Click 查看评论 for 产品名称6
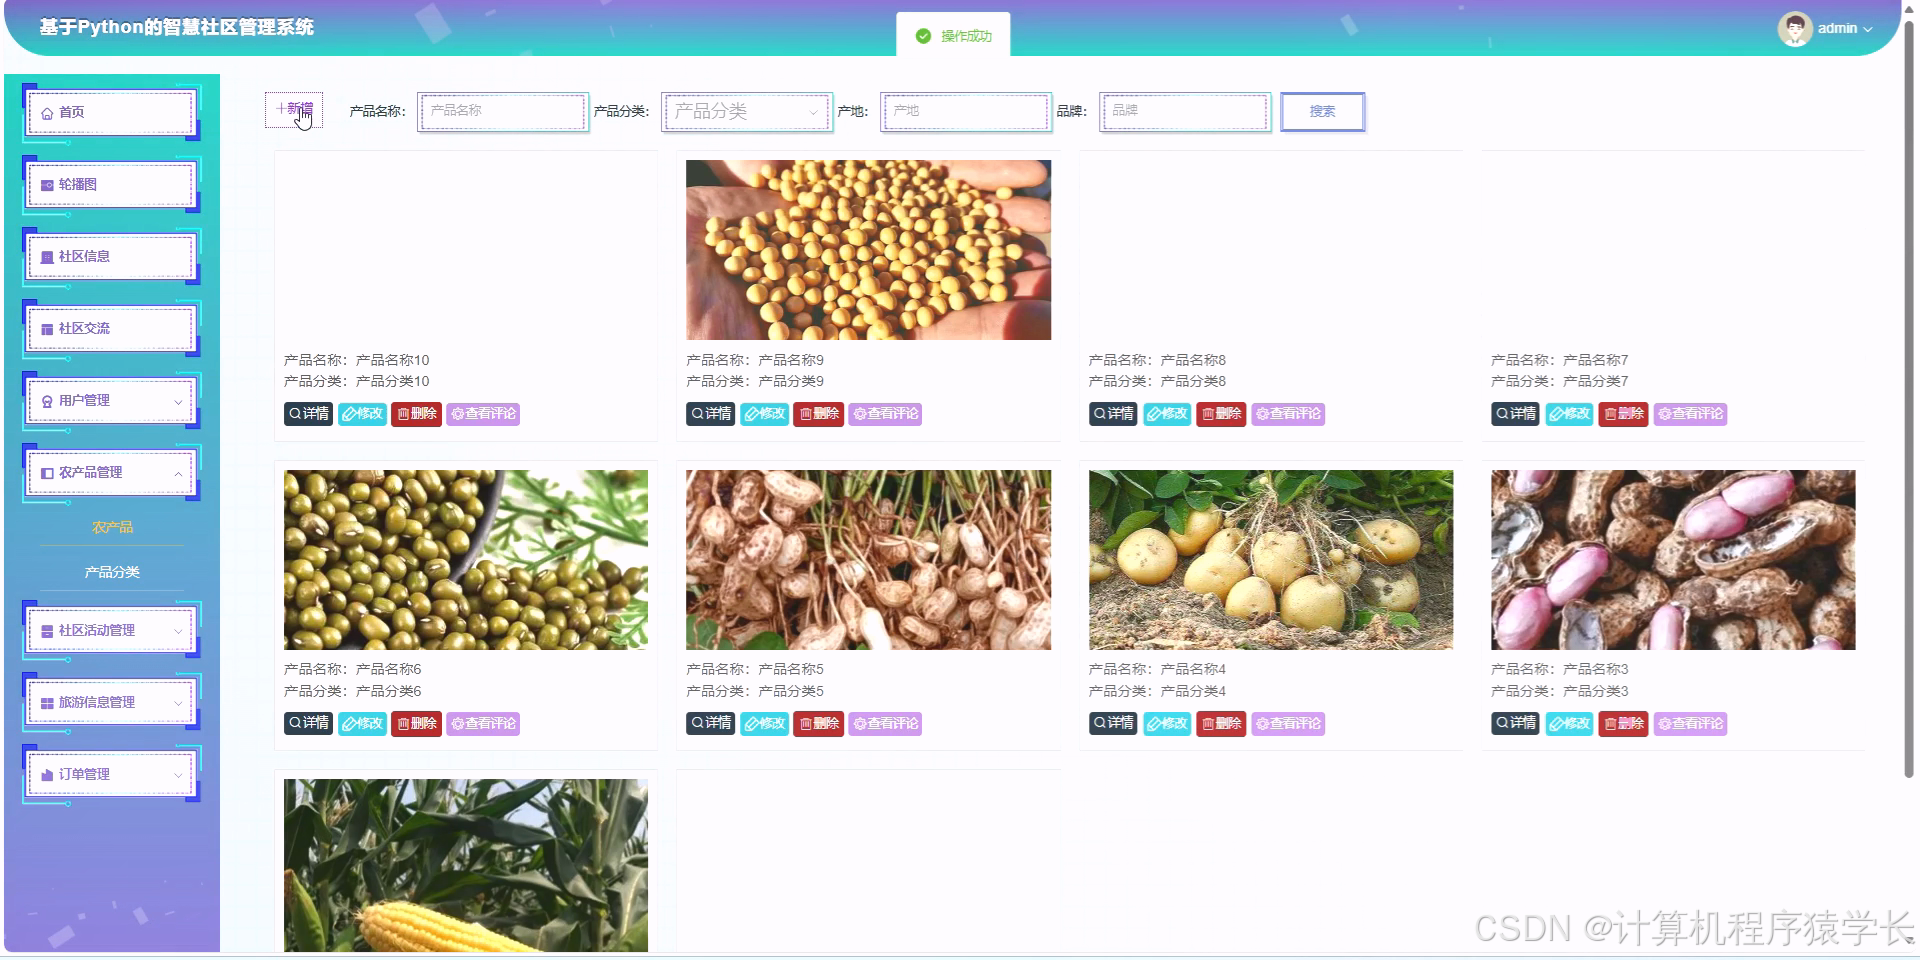The width and height of the screenshot is (1920, 960). (x=483, y=724)
